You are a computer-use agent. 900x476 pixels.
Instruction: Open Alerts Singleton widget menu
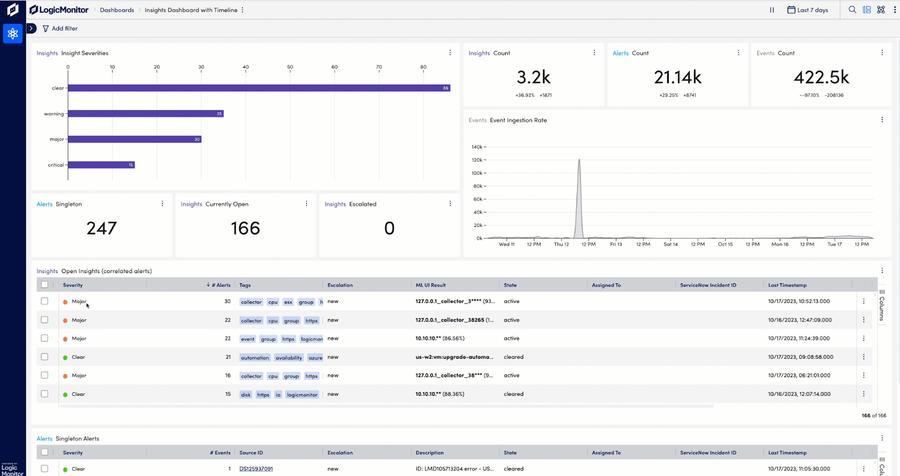[x=162, y=204]
